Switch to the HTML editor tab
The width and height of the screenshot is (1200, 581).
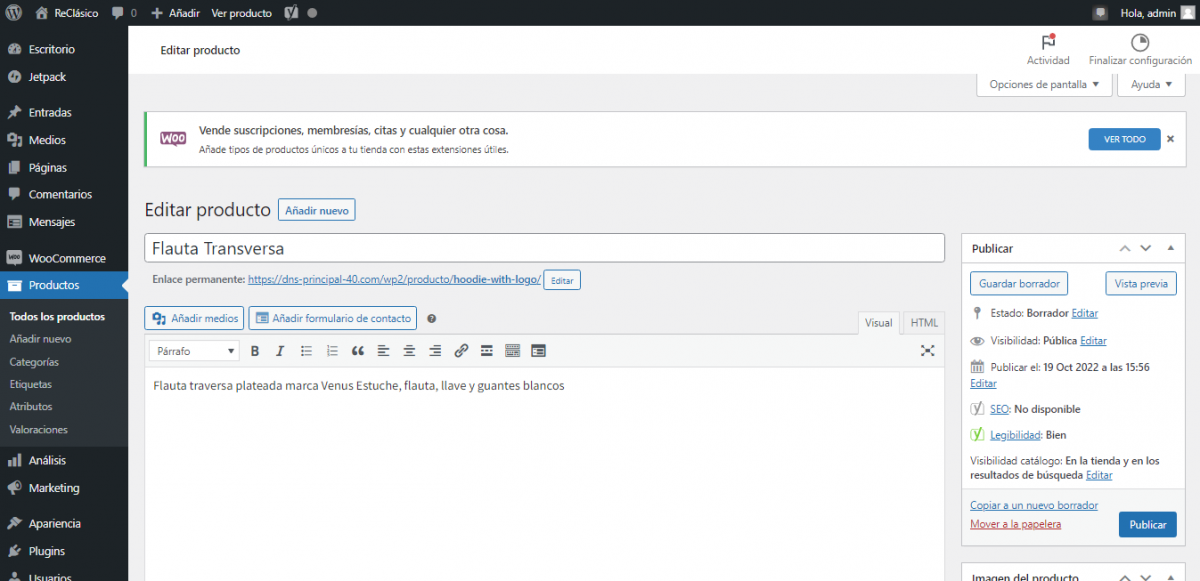(x=924, y=323)
